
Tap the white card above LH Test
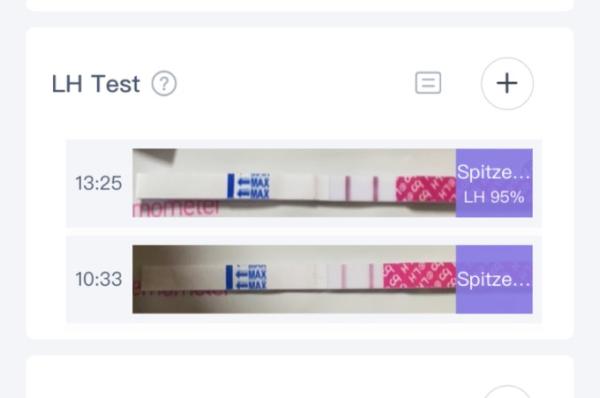point(300,5)
